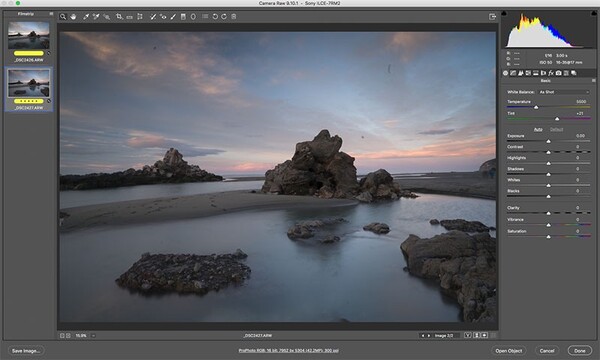Toggle shadow clipping warning on histogram

coord(504,13)
